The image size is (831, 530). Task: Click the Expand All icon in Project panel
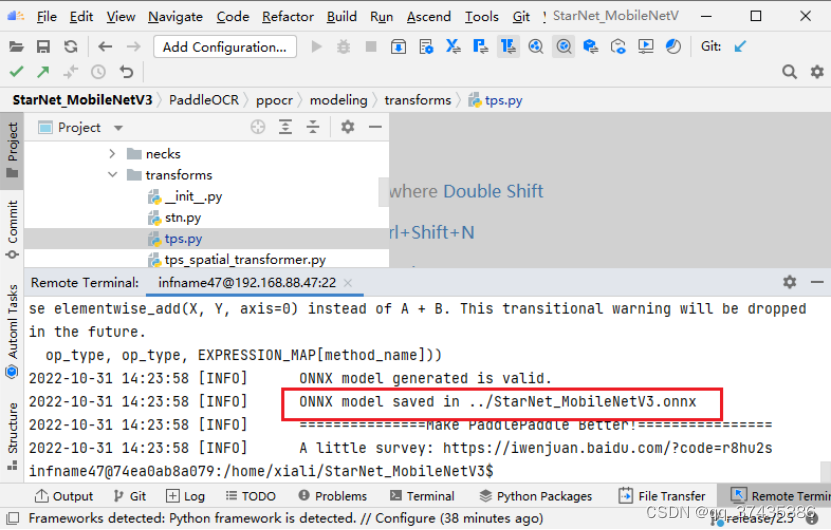pyautogui.click(x=286, y=127)
